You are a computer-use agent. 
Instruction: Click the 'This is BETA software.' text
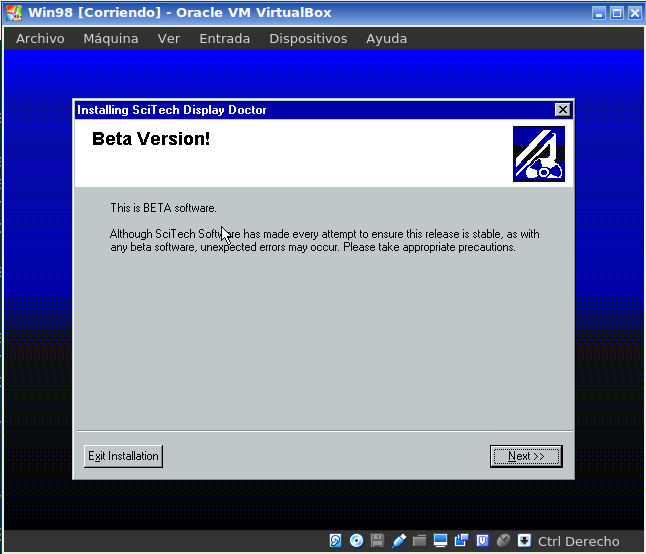163,208
